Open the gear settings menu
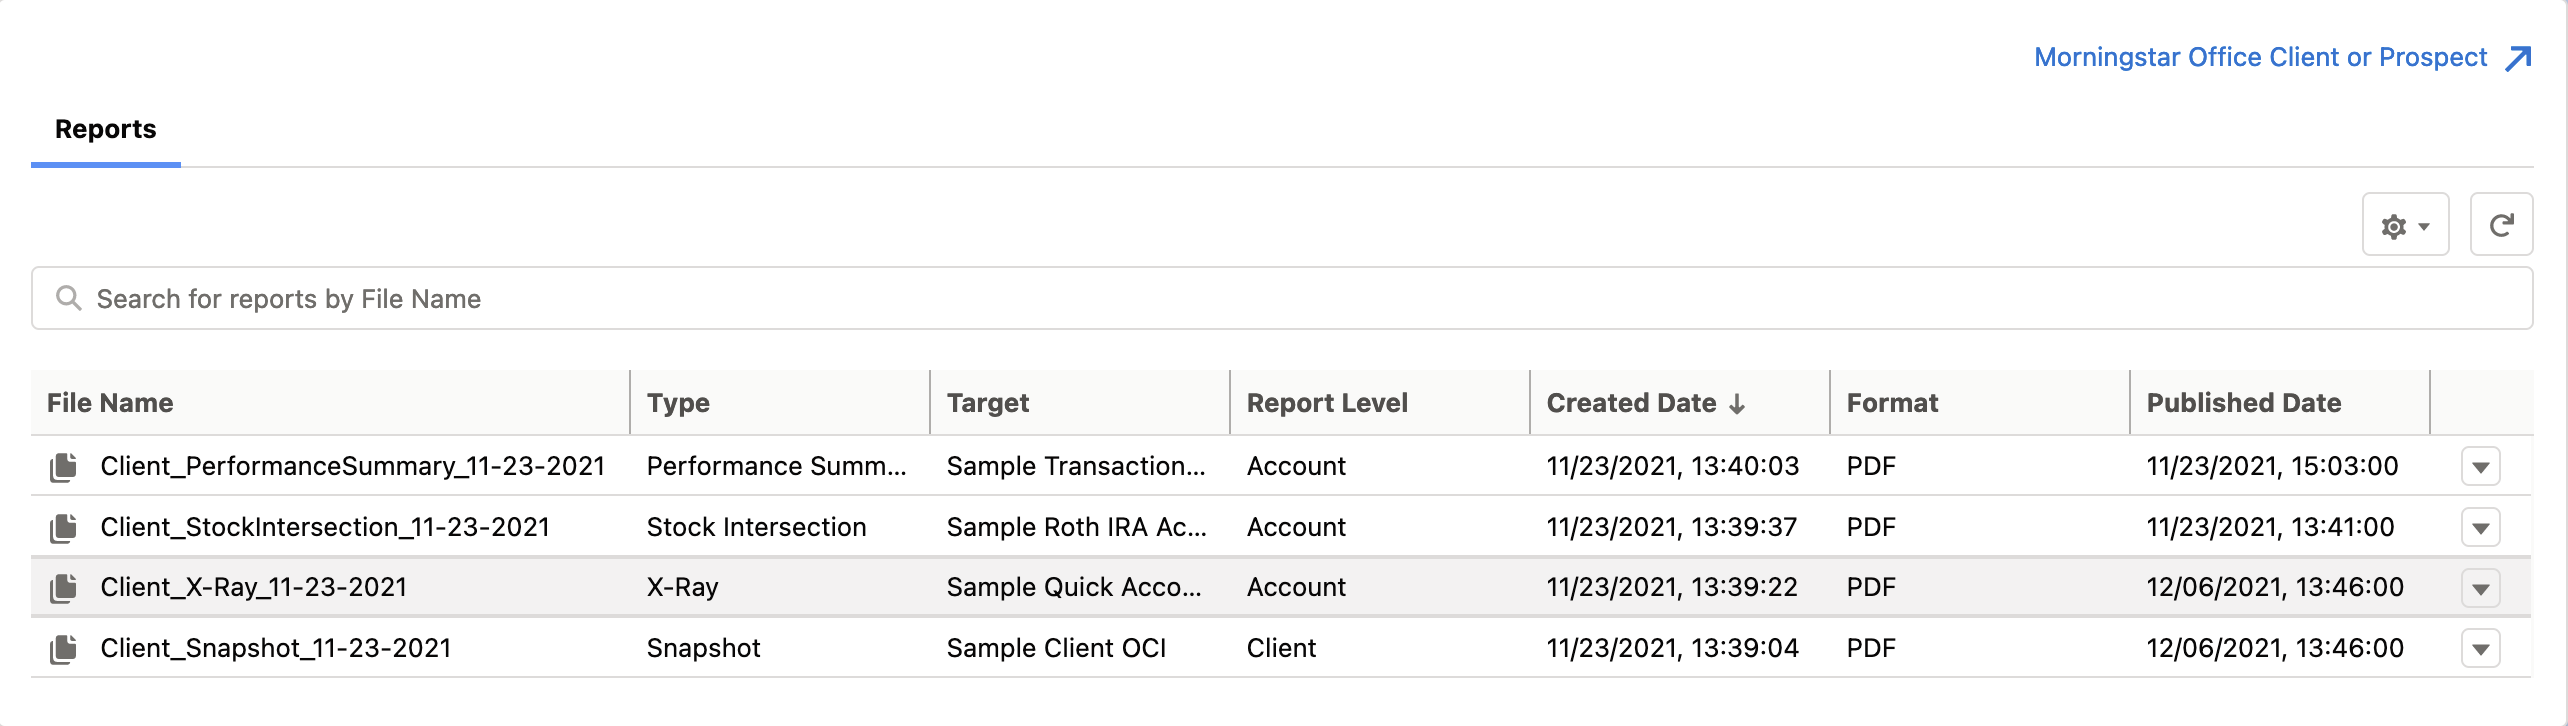The height and width of the screenshot is (726, 2568). tap(2405, 225)
